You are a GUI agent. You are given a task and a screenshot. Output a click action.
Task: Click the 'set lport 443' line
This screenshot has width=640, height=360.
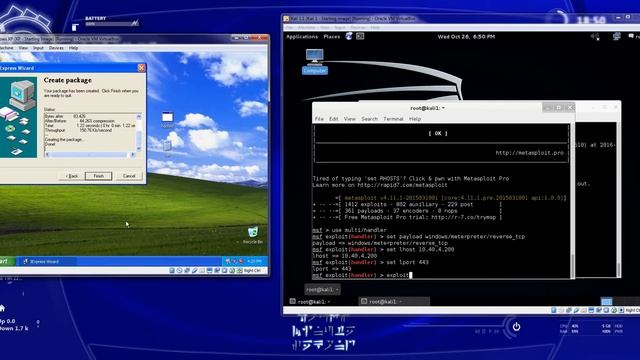[370, 262]
